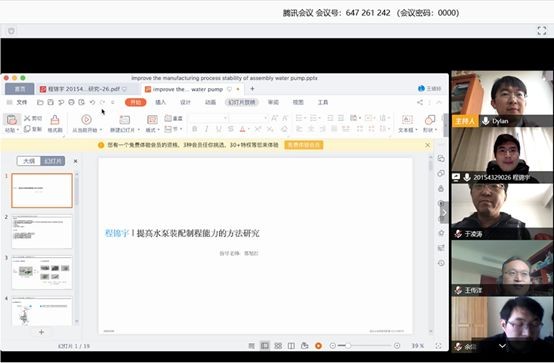Click the Cut scissors icon

[x=27, y=118]
